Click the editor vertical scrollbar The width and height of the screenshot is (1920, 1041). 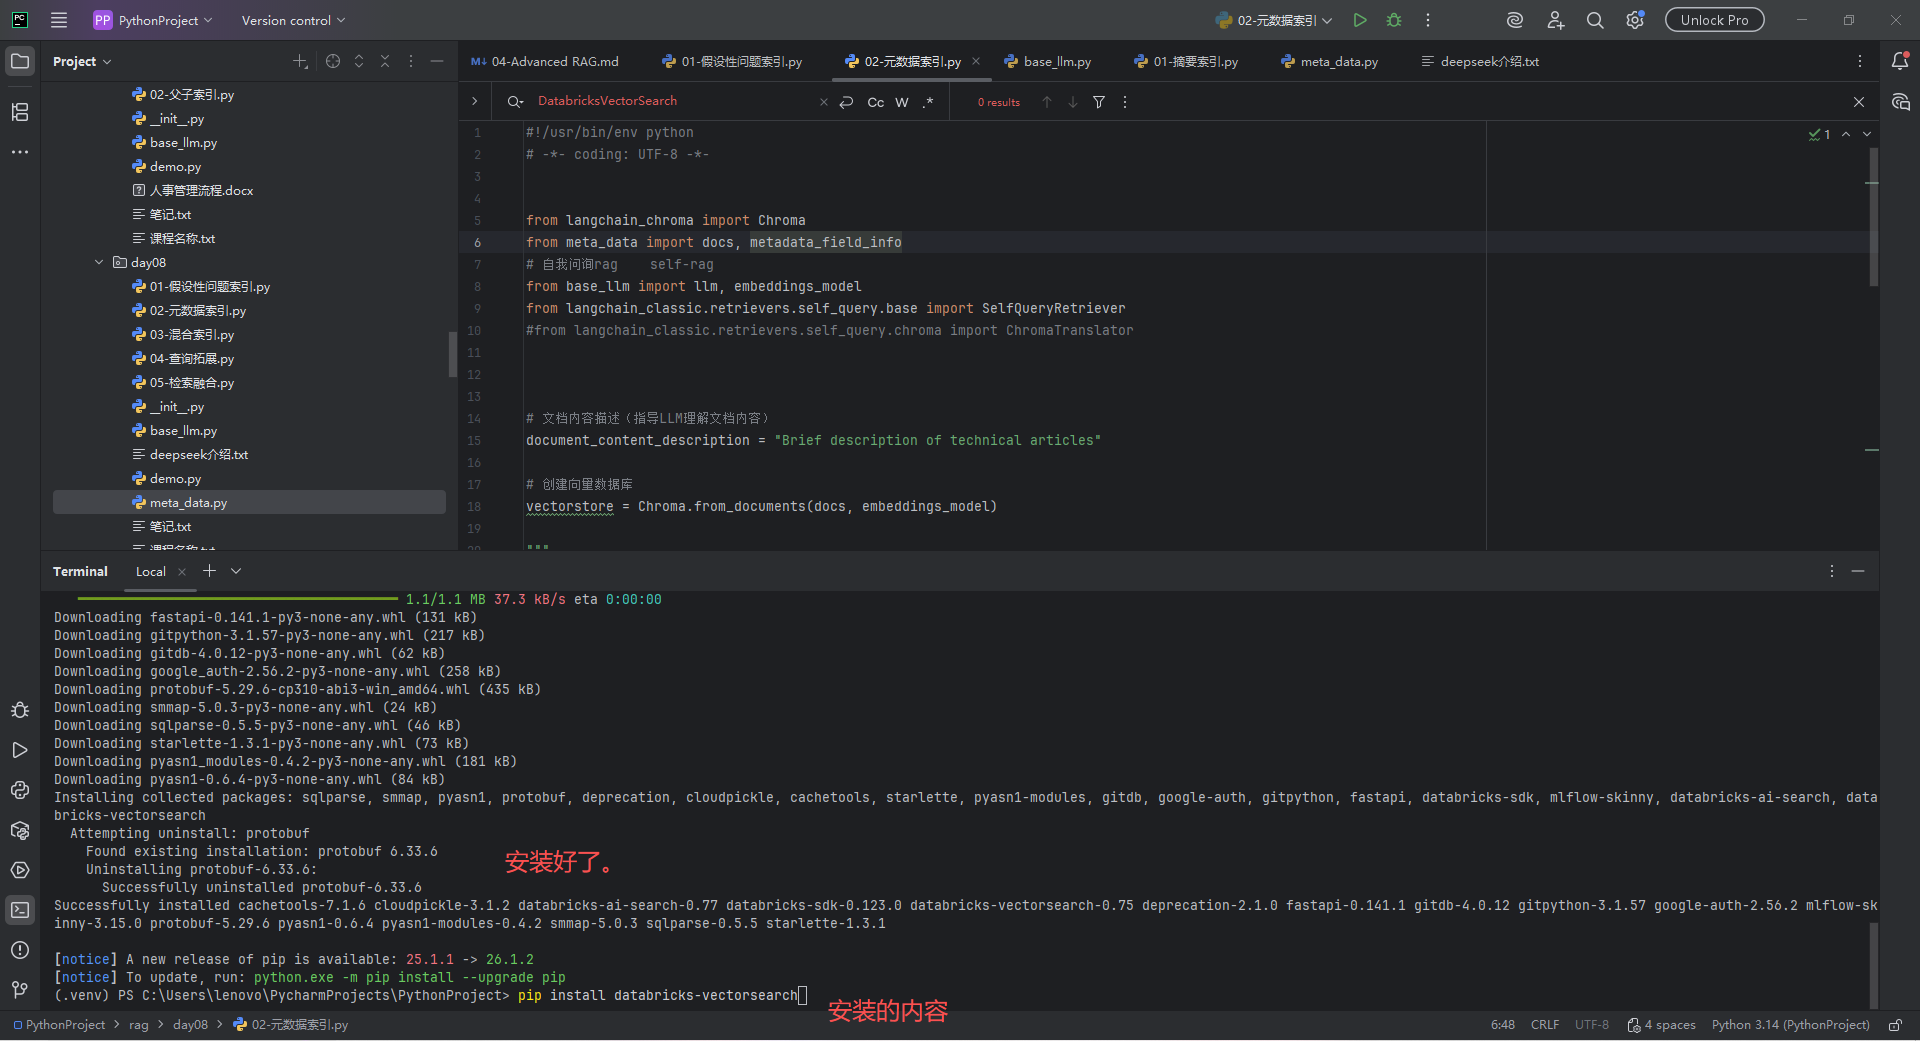(1872, 216)
